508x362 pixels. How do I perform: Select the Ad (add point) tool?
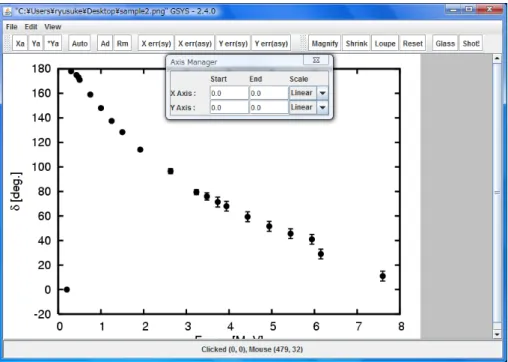(105, 43)
